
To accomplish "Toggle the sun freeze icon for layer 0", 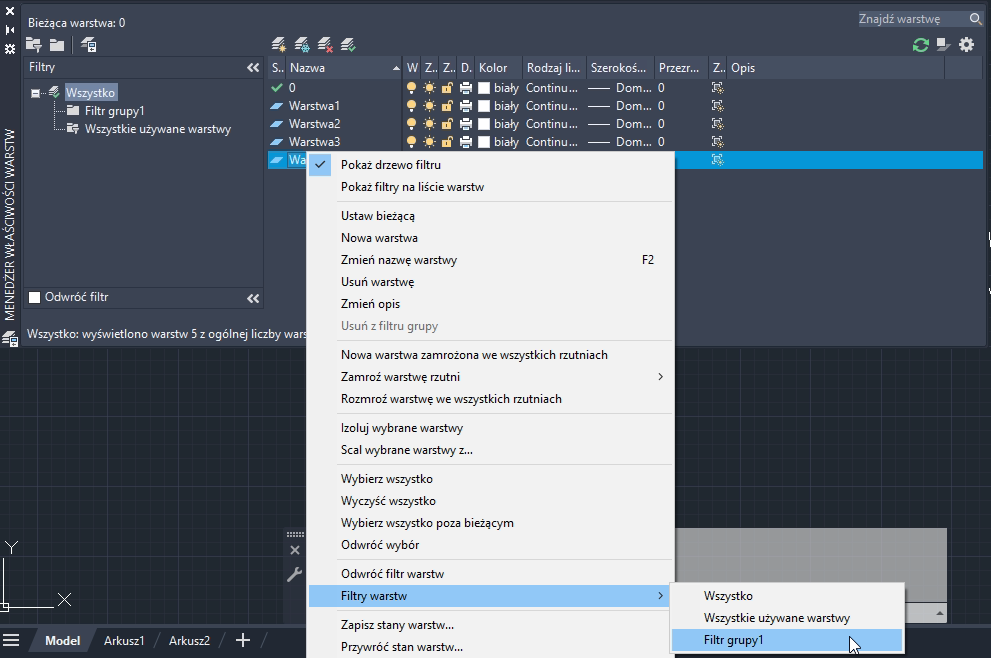I will click(429, 88).
